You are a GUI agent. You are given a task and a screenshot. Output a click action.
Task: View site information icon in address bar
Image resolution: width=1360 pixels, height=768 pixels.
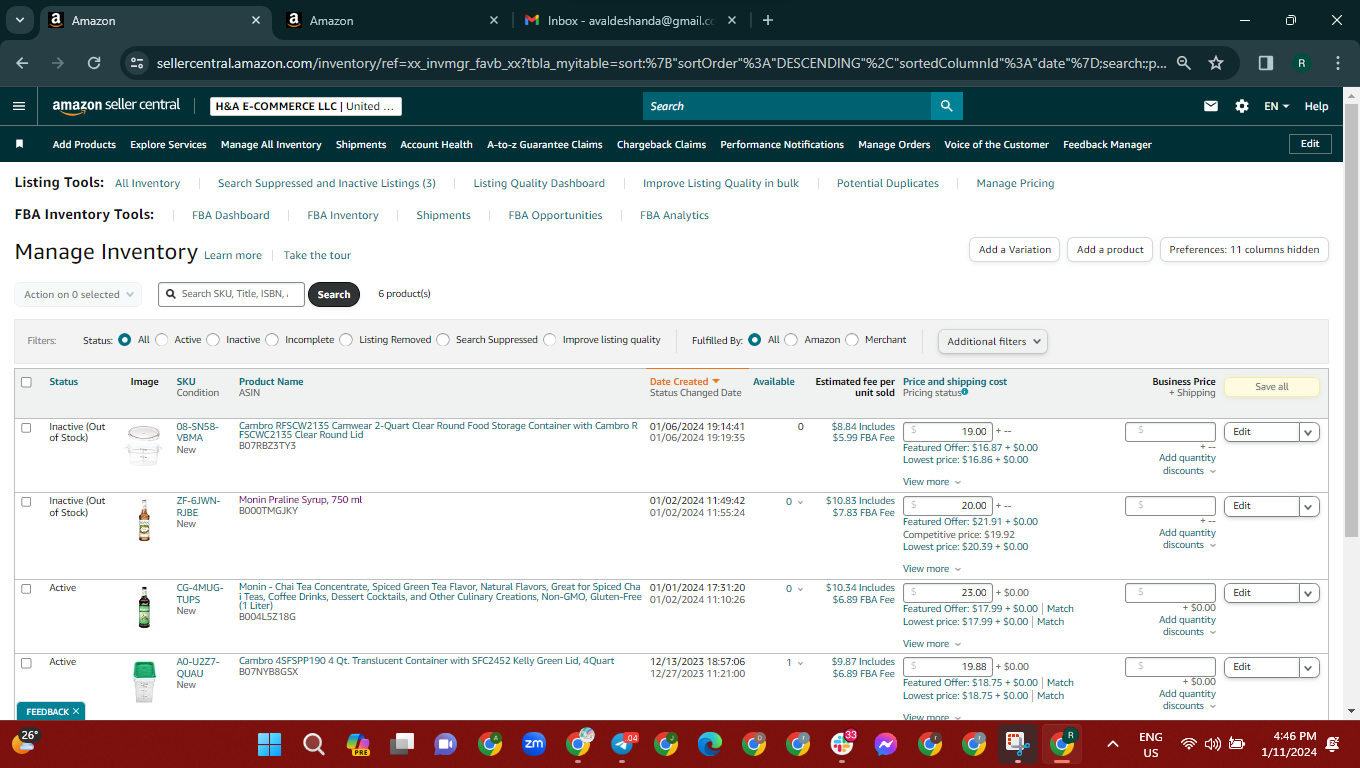138,63
